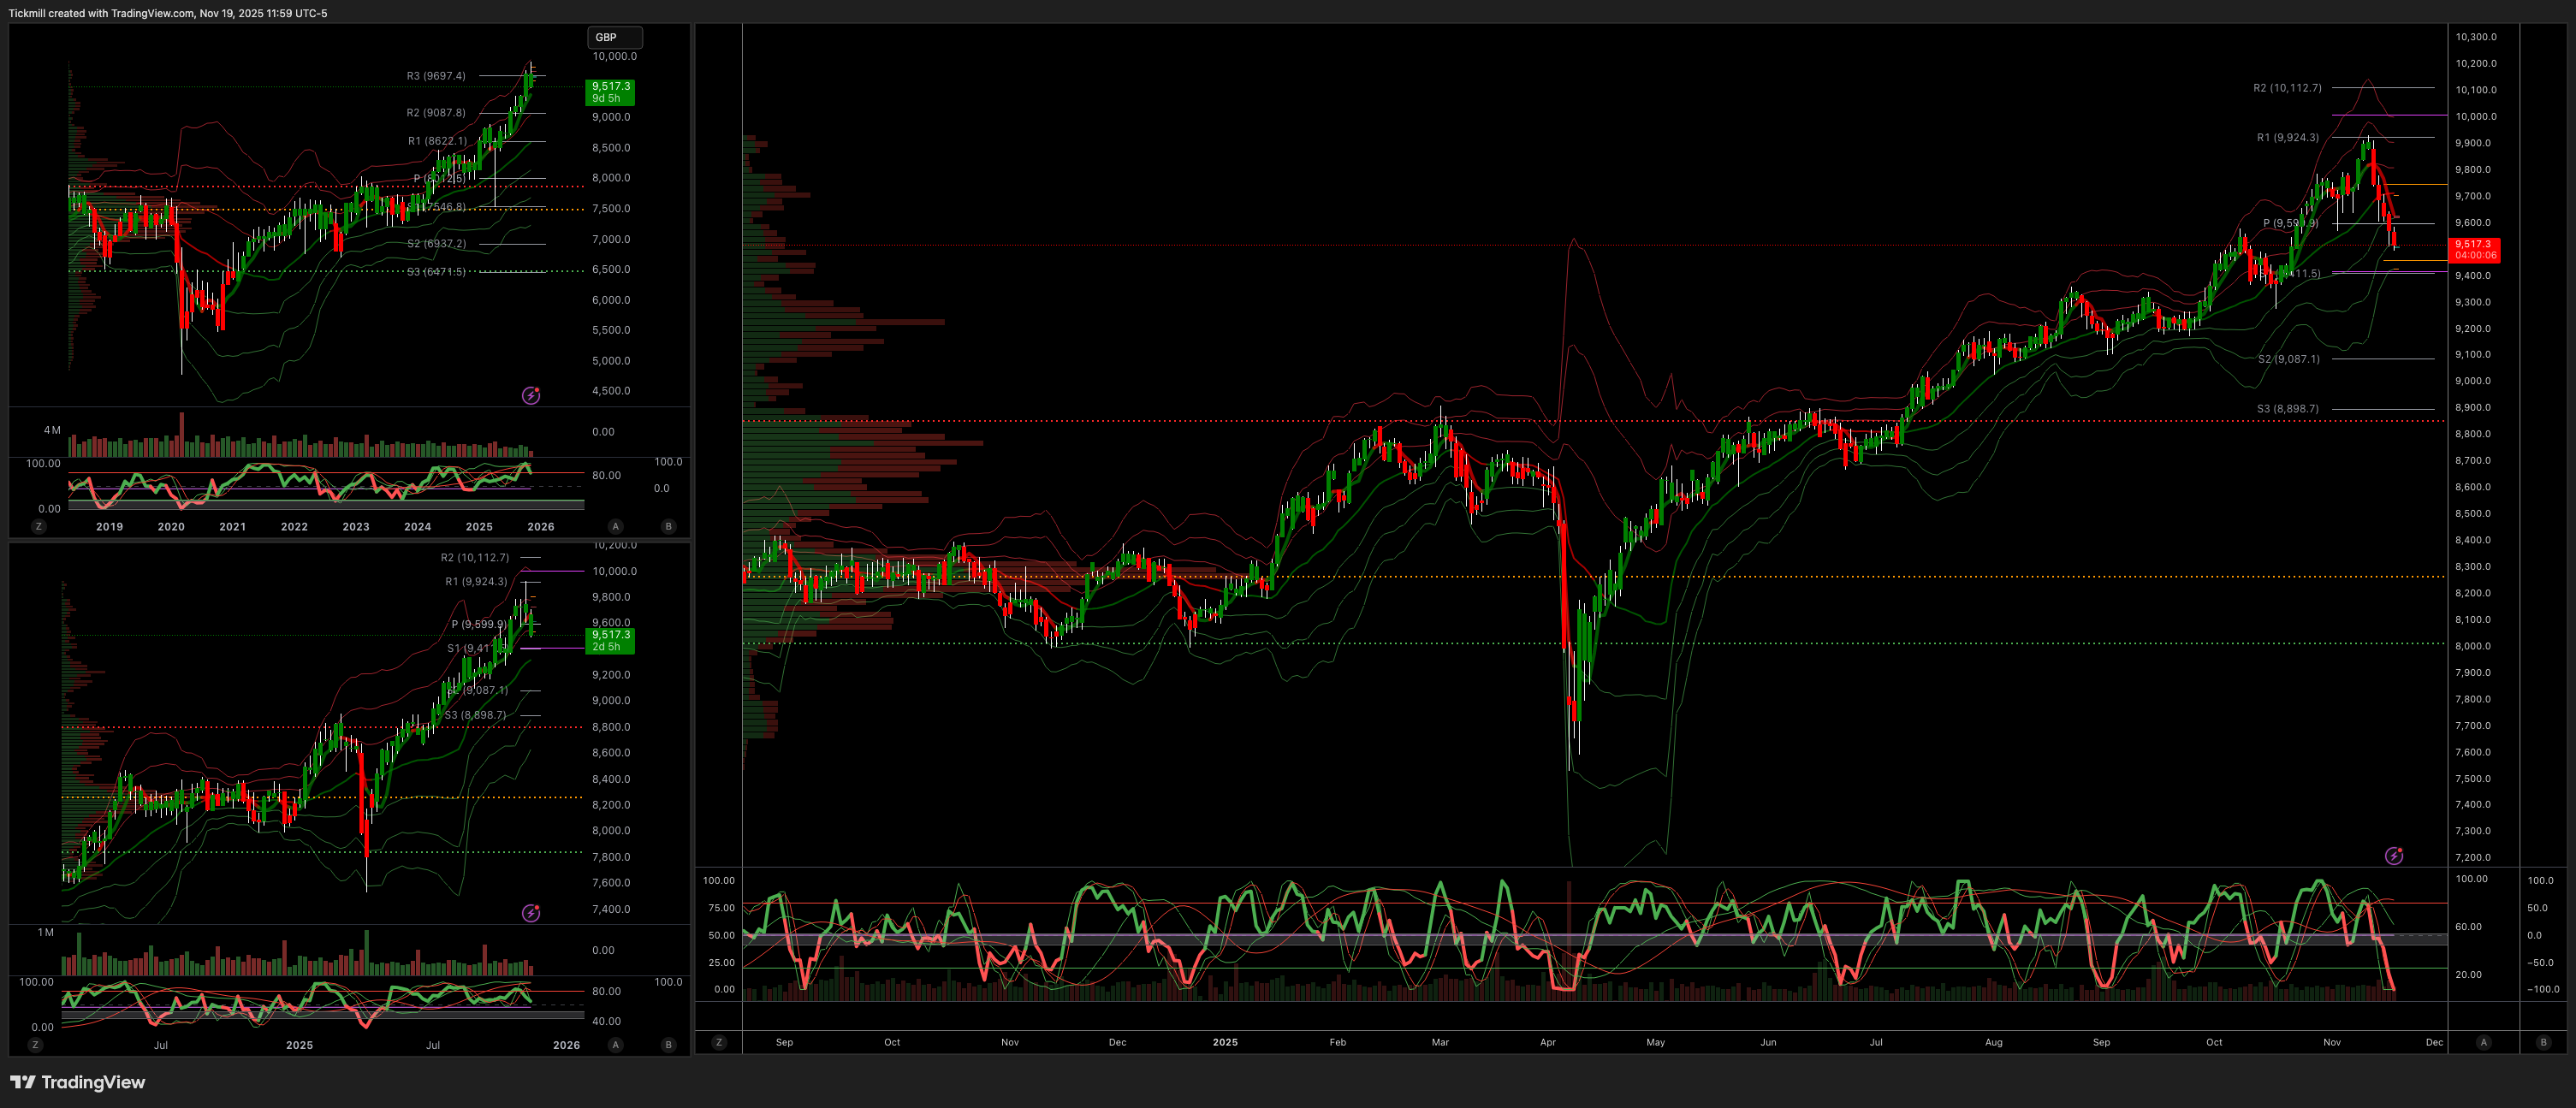The height and width of the screenshot is (1108, 2576).
Task: Click the Z timezone icon below the main chart
Action: 719,1042
